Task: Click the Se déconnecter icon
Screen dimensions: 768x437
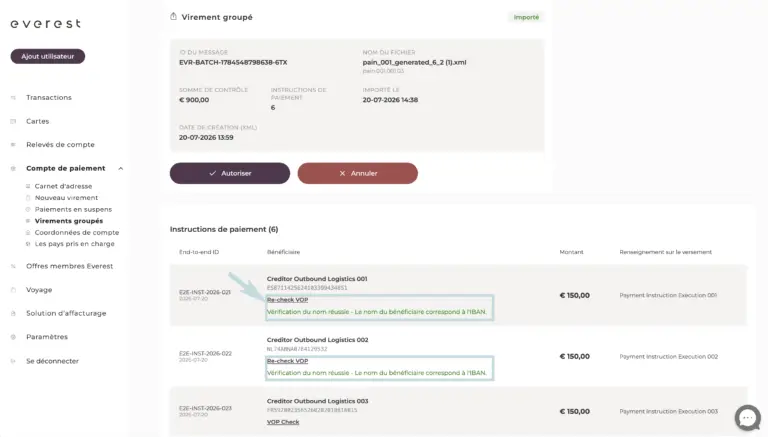Action: (x=13, y=361)
